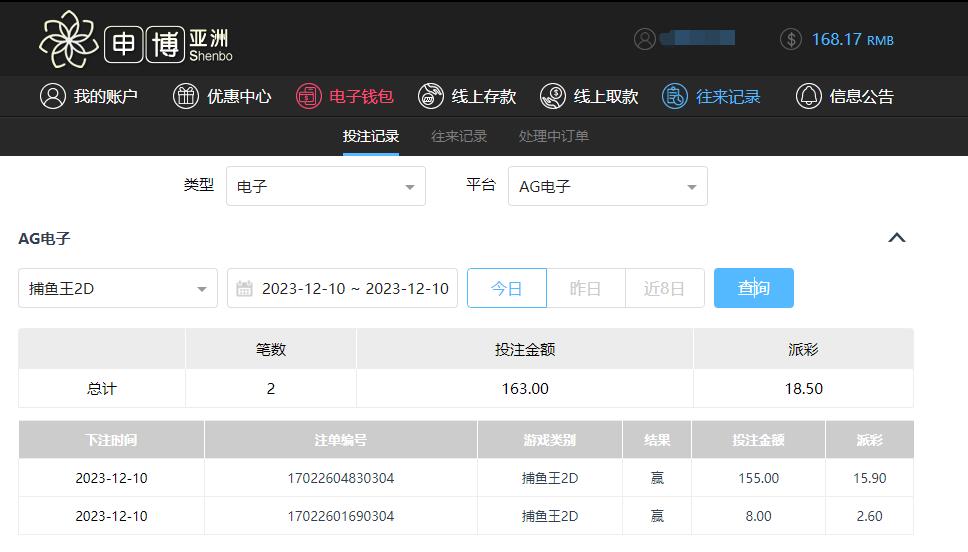Click the Shenbo flower logo
The width and height of the screenshot is (968, 552).
[x=68, y=40]
